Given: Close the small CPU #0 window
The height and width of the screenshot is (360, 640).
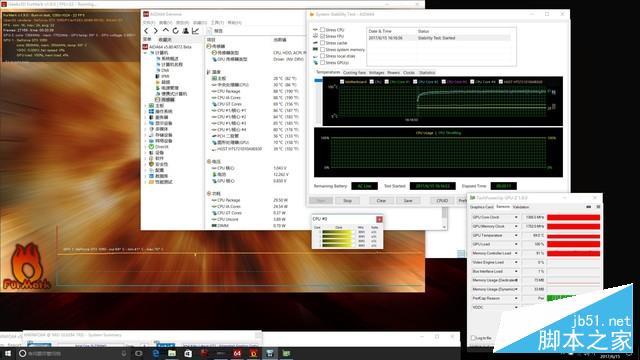Looking at the screenshot, I should (x=379, y=219).
